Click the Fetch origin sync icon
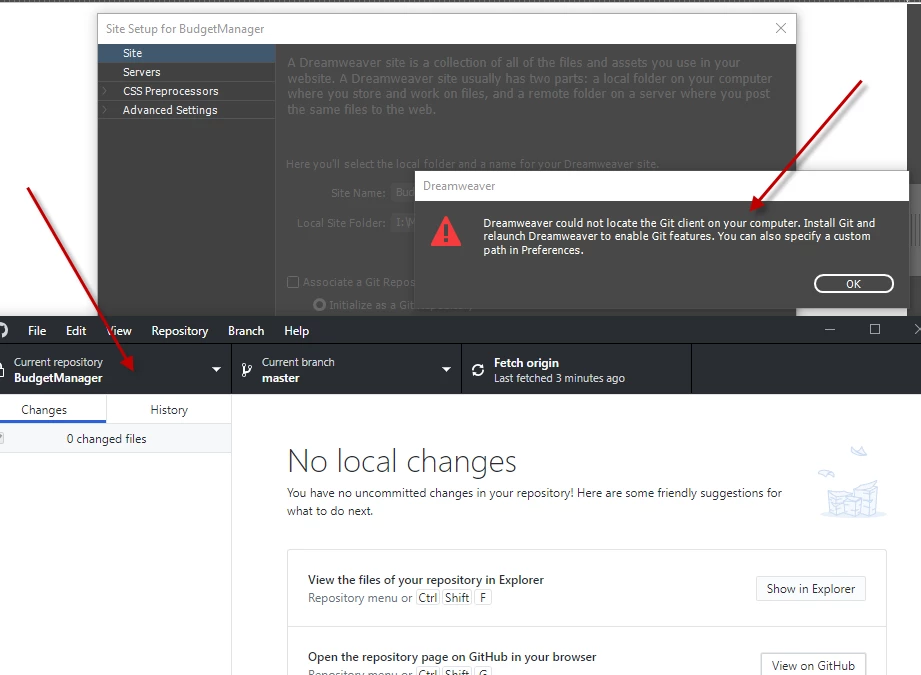This screenshot has height=675, width=921. (x=478, y=370)
